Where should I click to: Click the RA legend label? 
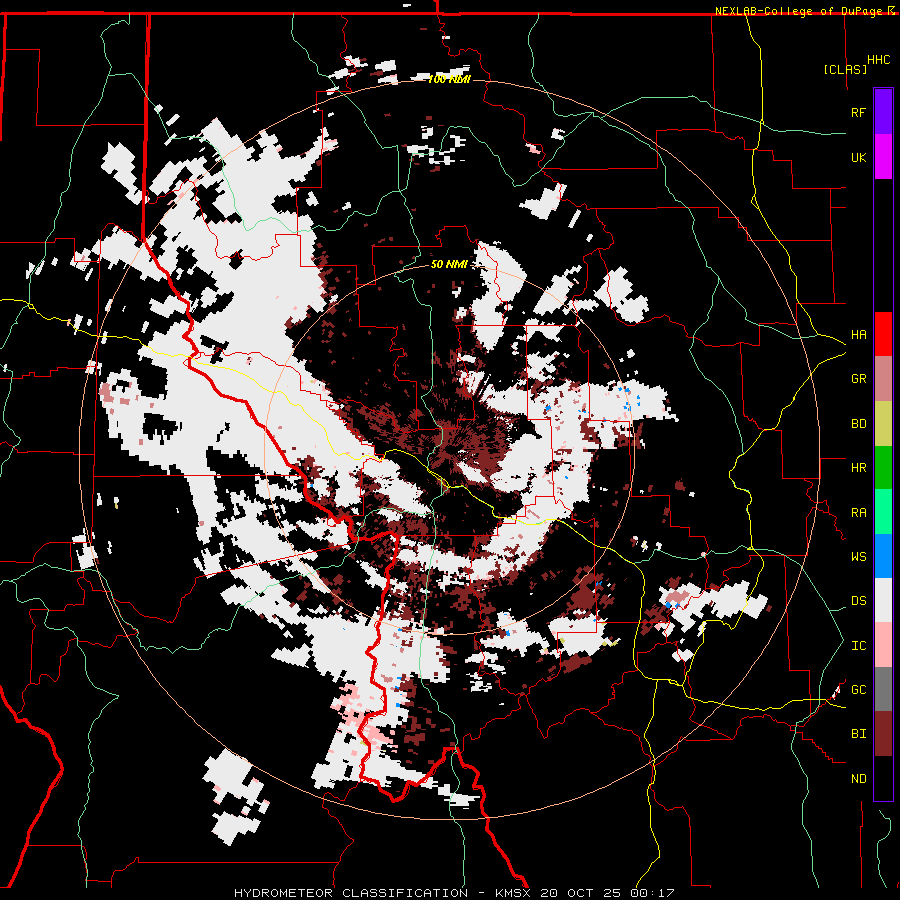[x=858, y=513]
